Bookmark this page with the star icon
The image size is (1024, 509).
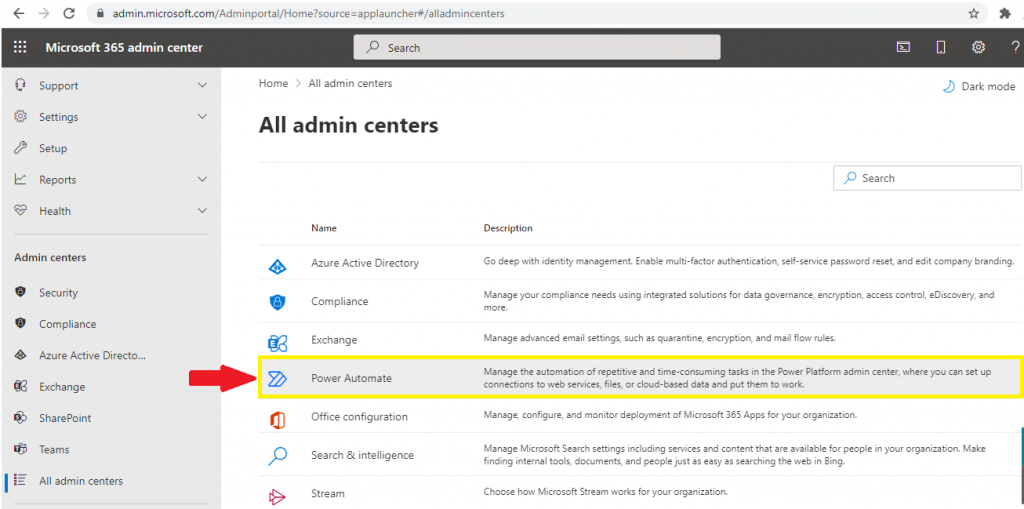point(974,13)
